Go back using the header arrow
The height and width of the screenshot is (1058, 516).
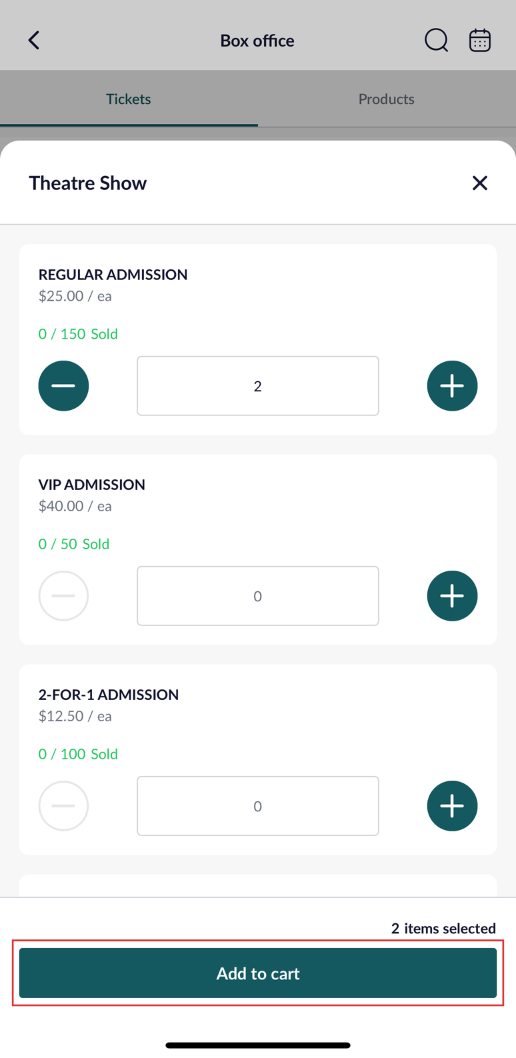point(34,40)
